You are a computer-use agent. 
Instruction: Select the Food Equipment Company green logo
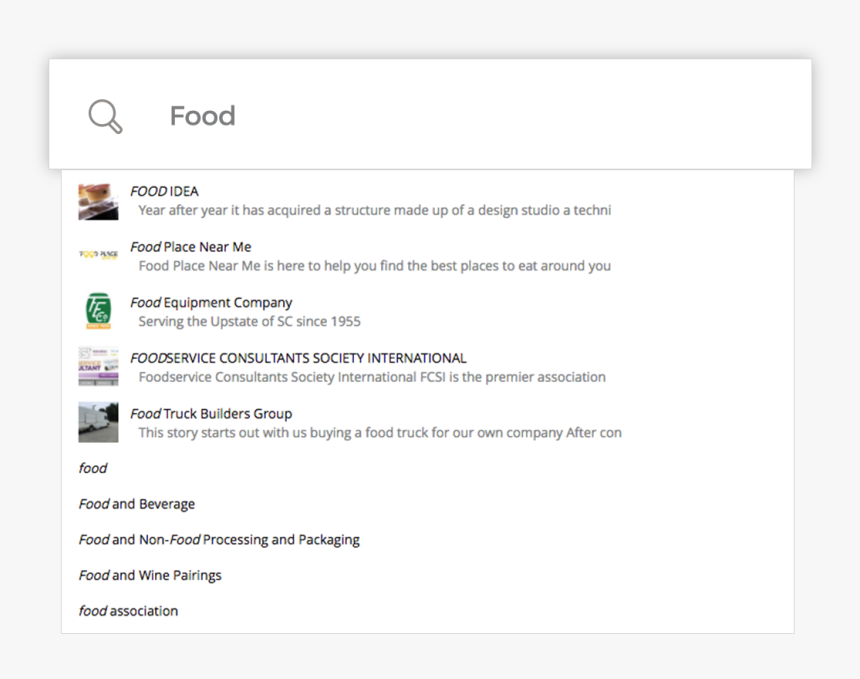[98, 311]
